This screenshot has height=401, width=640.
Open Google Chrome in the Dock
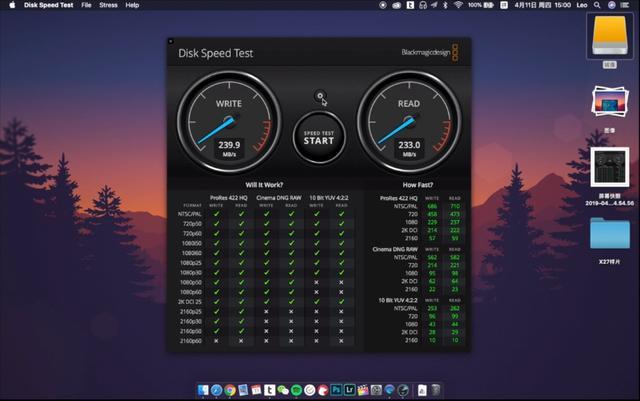click(230, 390)
